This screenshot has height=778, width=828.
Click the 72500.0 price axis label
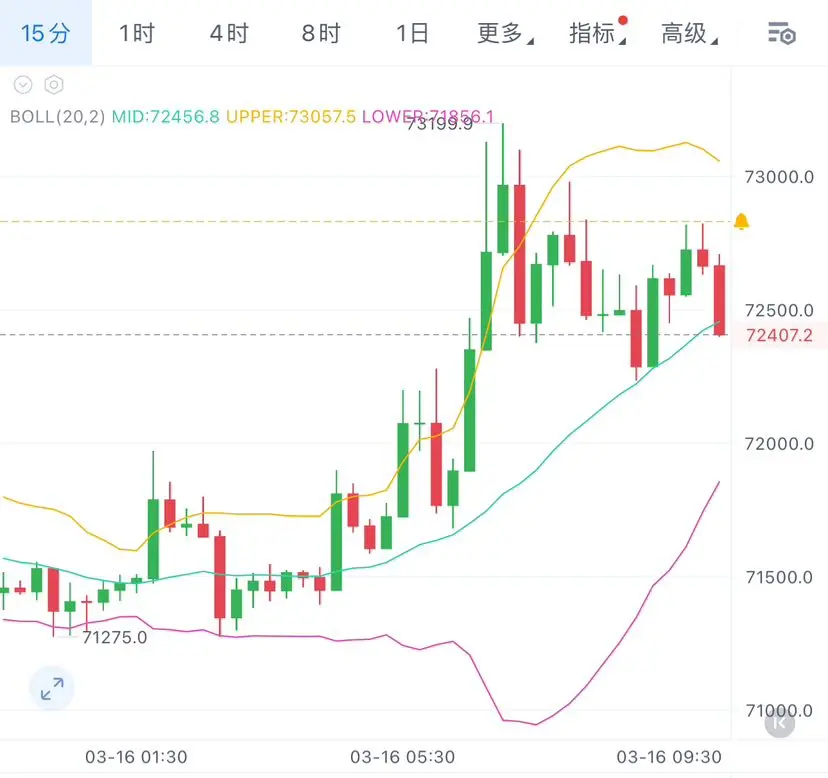click(x=779, y=311)
